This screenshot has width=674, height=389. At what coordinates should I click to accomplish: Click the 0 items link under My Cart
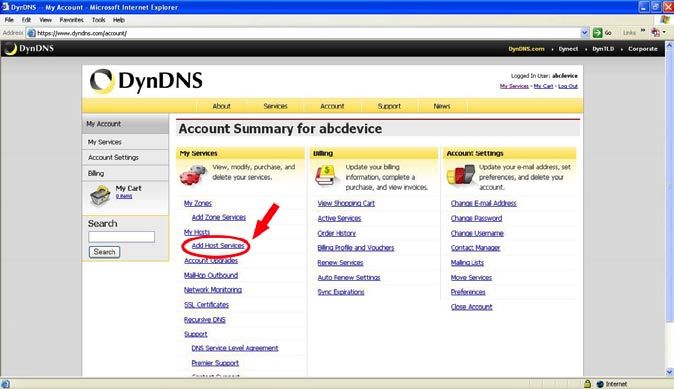[124, 196]
